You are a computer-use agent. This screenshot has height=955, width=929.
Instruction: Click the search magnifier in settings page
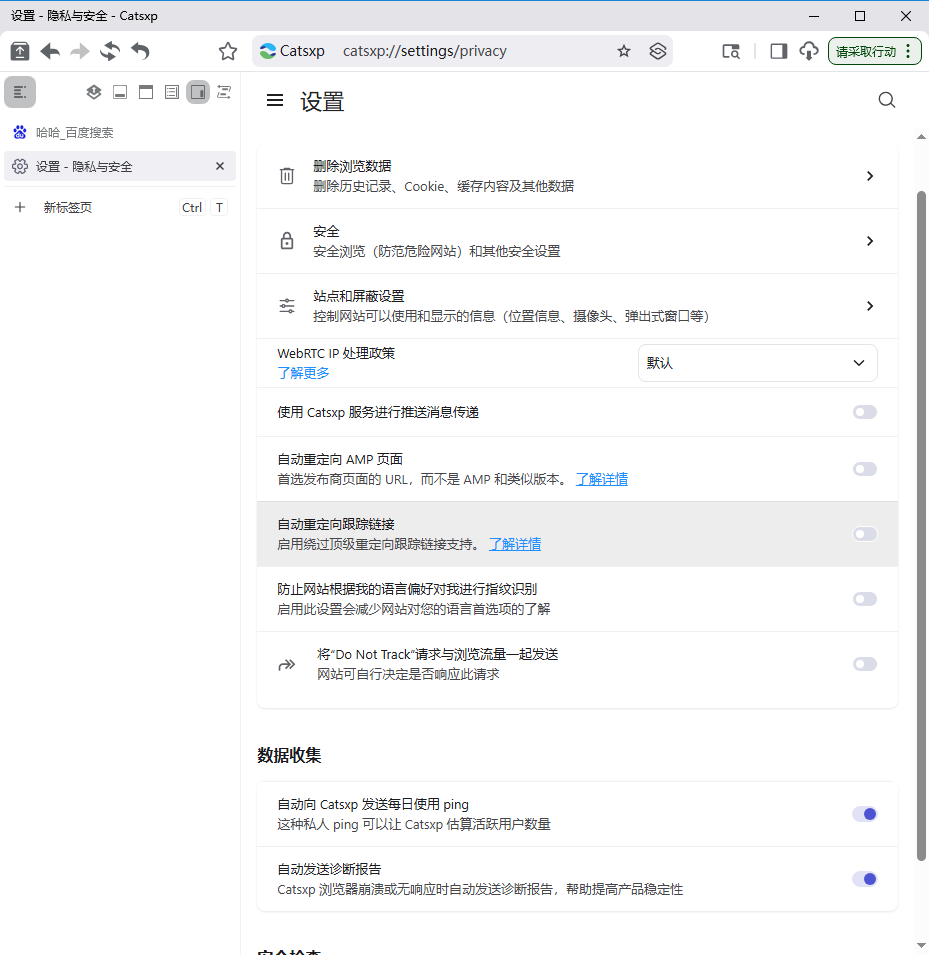pos(886,99)
